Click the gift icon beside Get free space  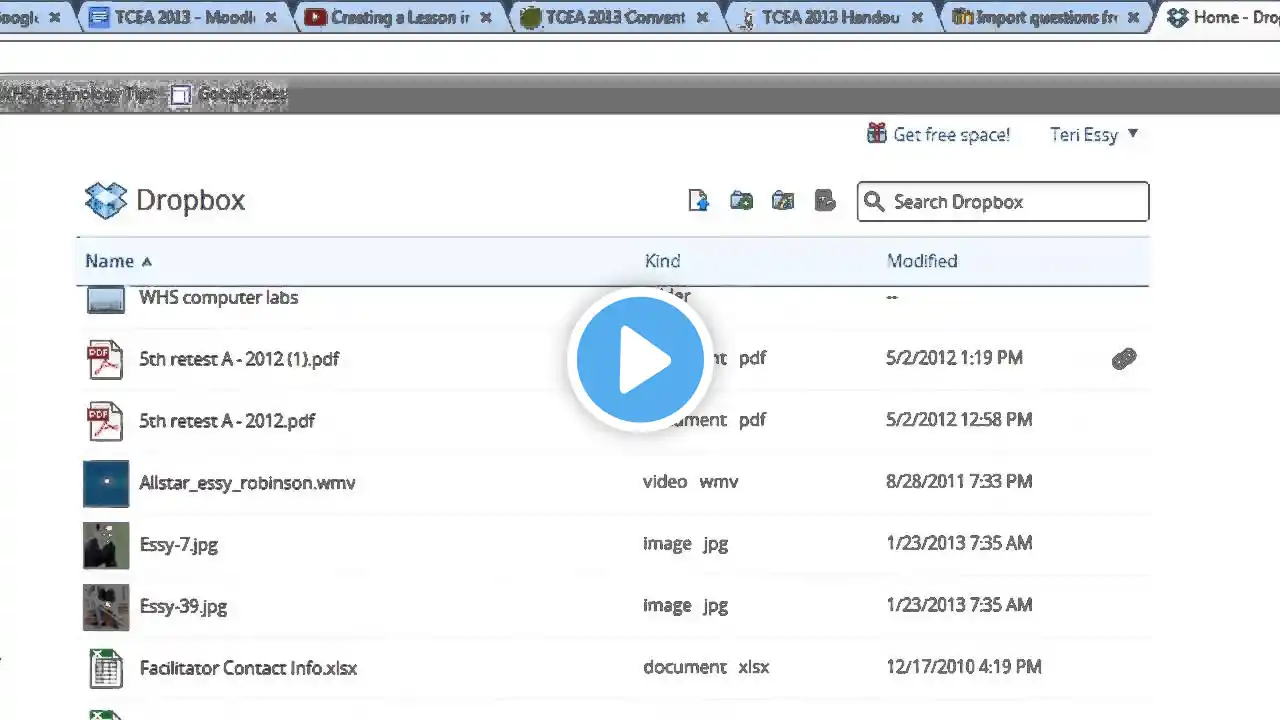tap(877, 134)
